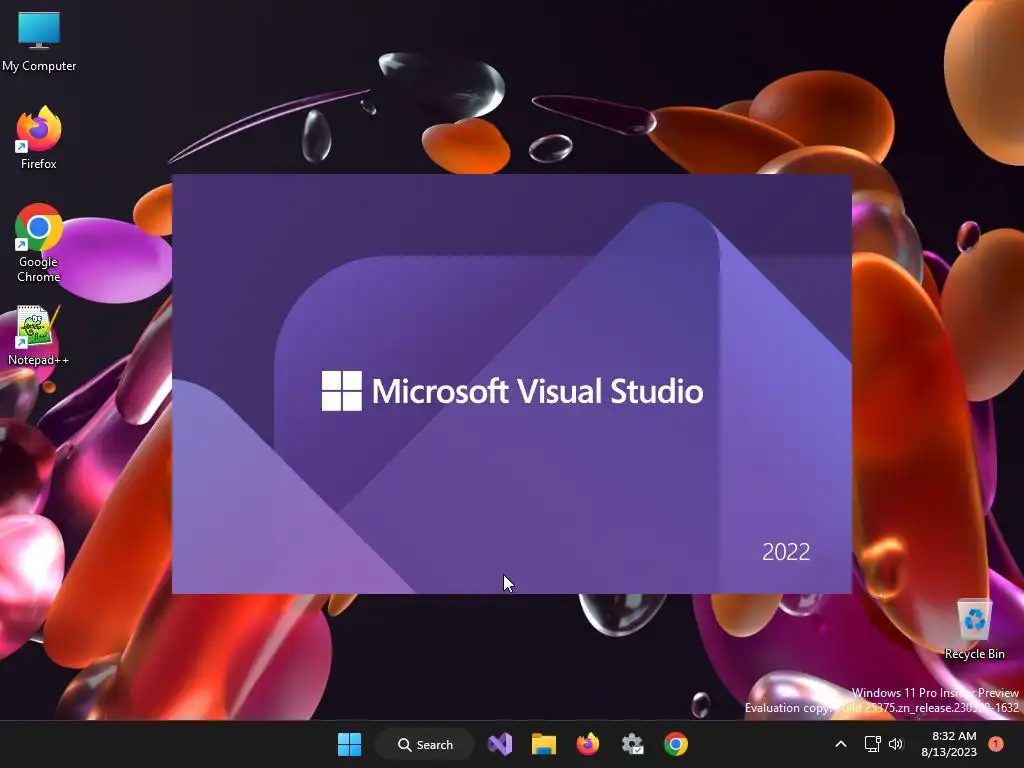Open the Settings gear taskbar icon
The image size is (1024, 768).
coord(632,744)
